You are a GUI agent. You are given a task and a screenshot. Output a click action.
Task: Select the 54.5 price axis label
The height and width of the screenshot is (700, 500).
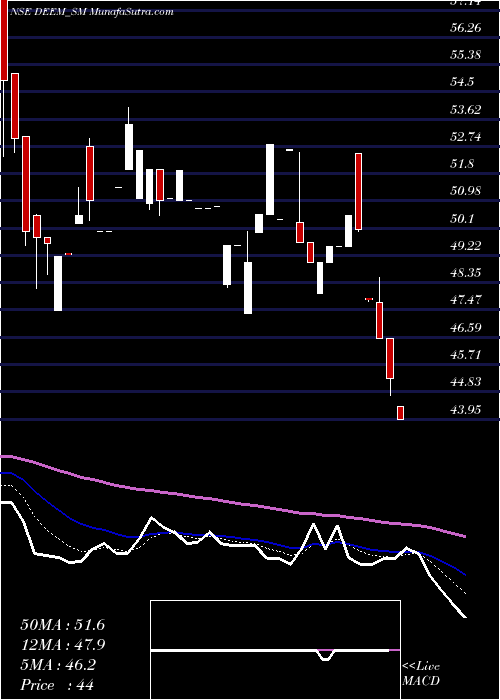click(462, 82)
